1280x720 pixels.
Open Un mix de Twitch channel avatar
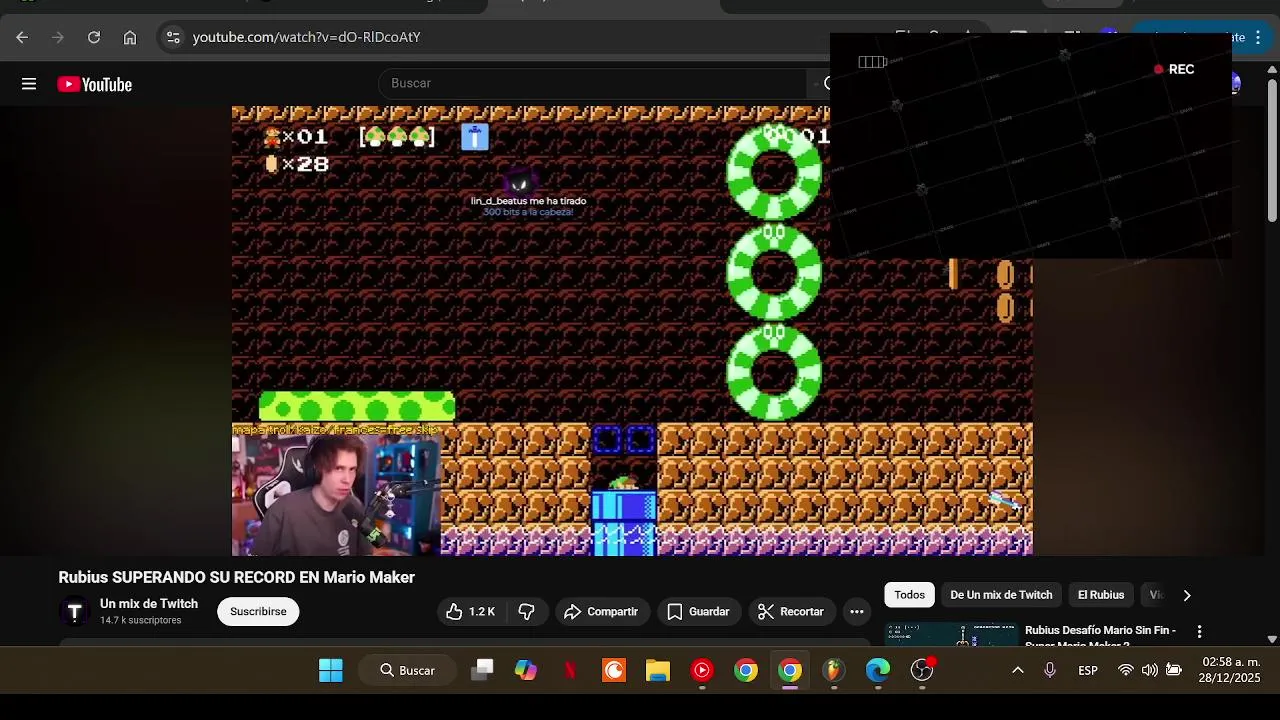click(75, 612)
